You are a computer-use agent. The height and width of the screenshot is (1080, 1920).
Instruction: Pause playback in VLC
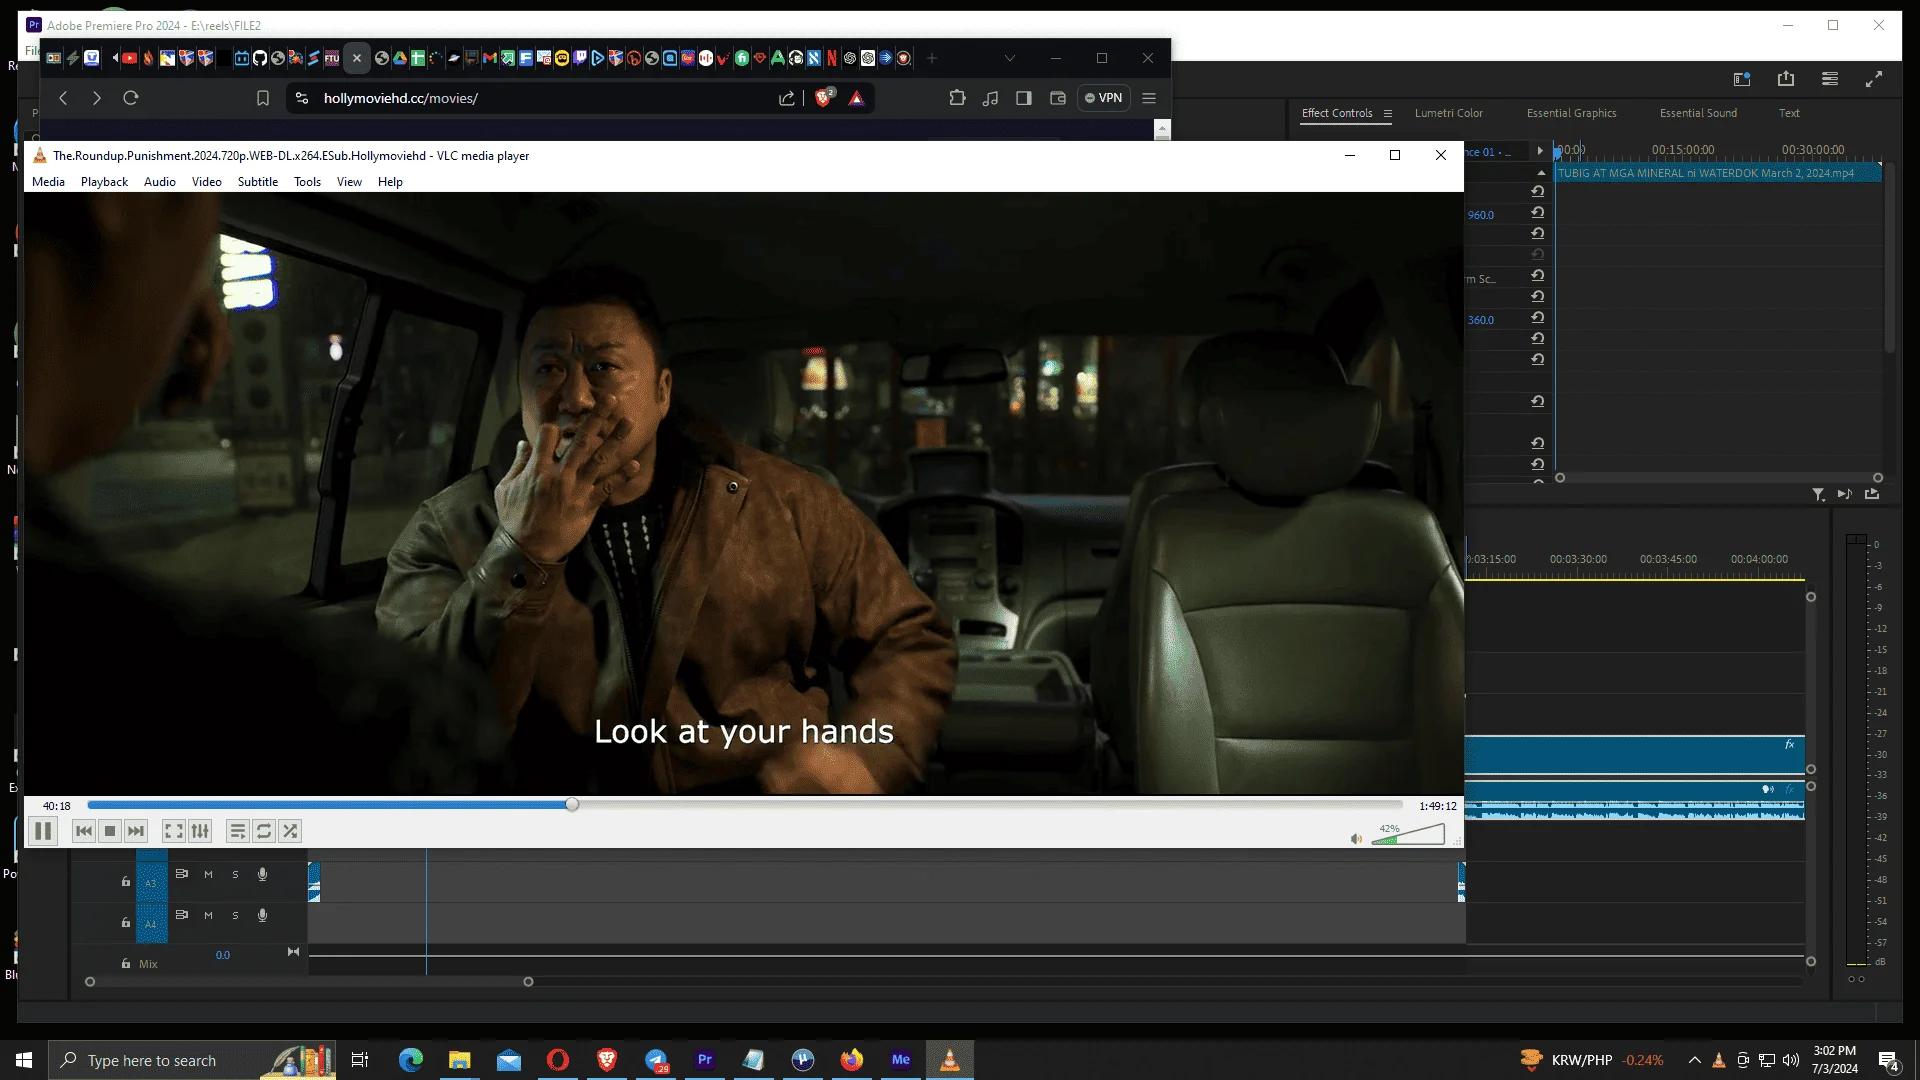coord(43,831)
